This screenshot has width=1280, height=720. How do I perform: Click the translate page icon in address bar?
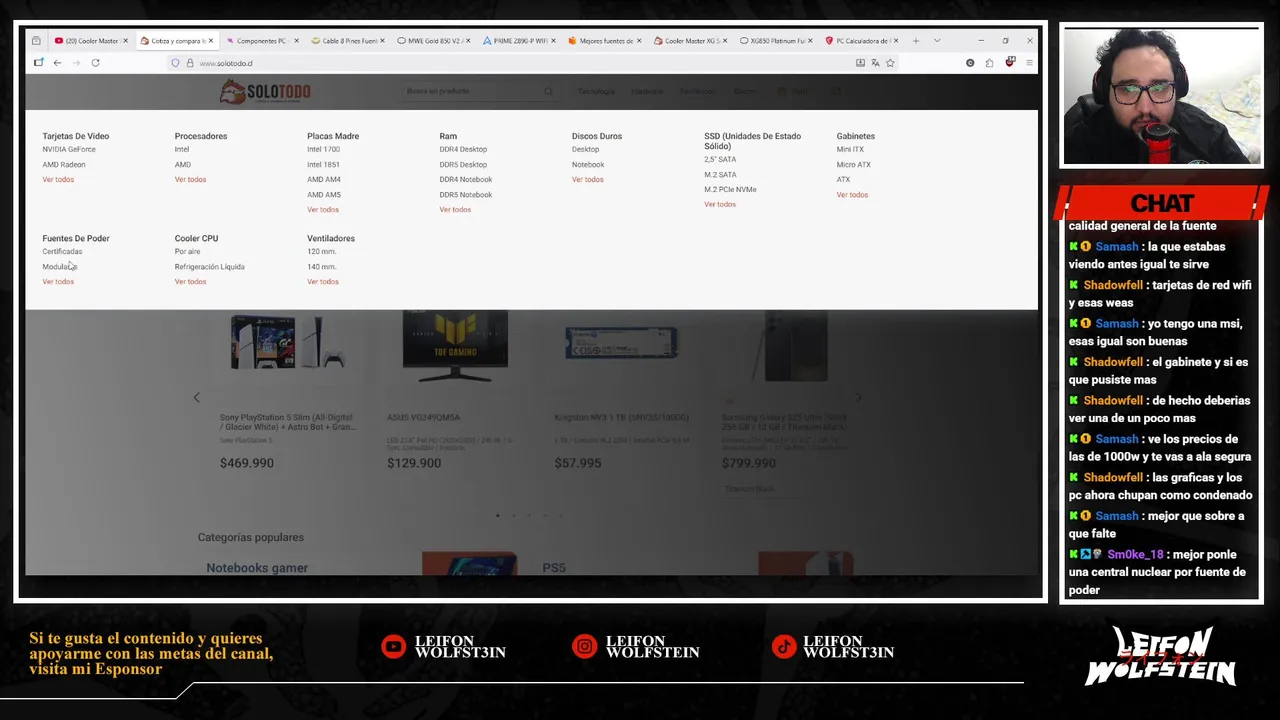[875, 63]
